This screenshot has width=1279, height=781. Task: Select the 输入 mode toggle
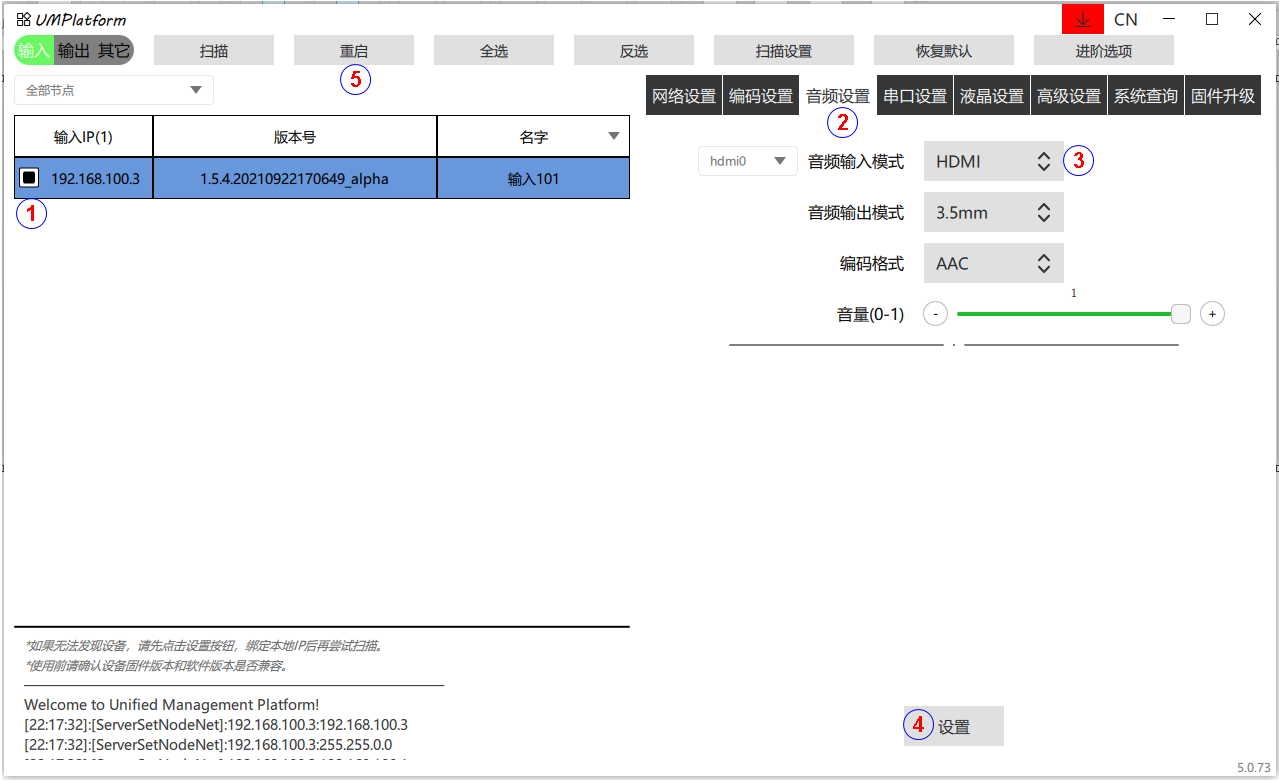34,51
